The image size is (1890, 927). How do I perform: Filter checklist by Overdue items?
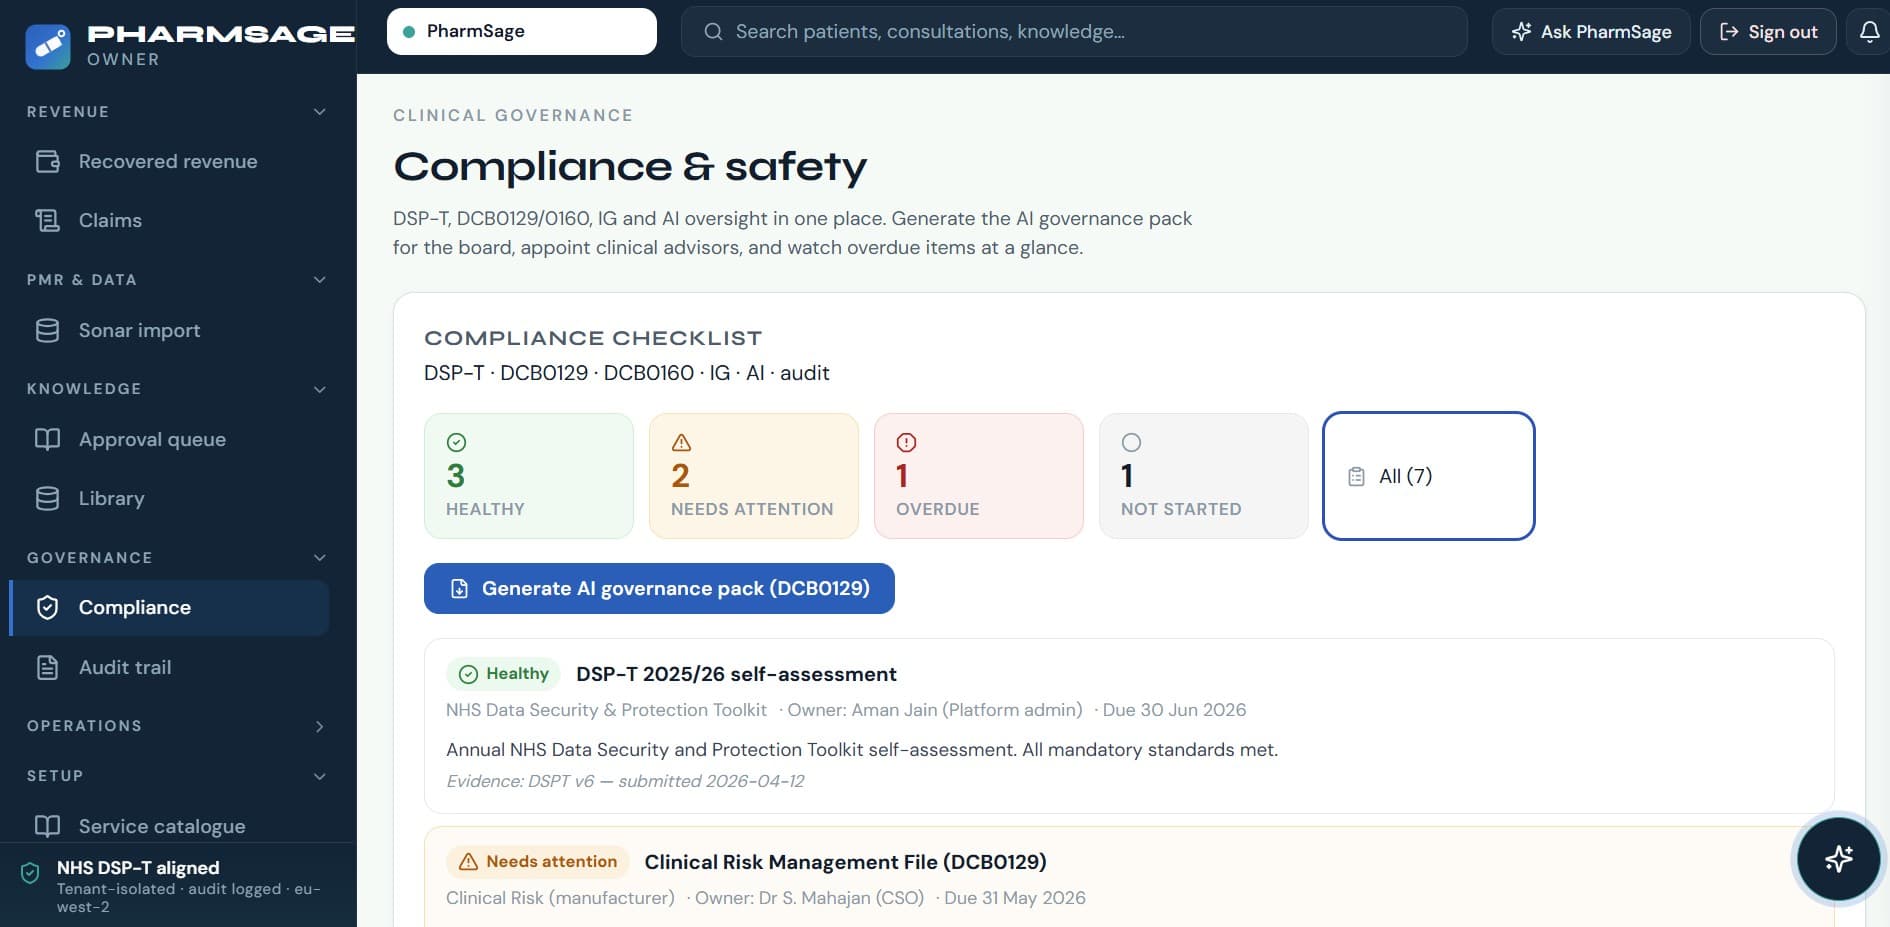(979, 476)
